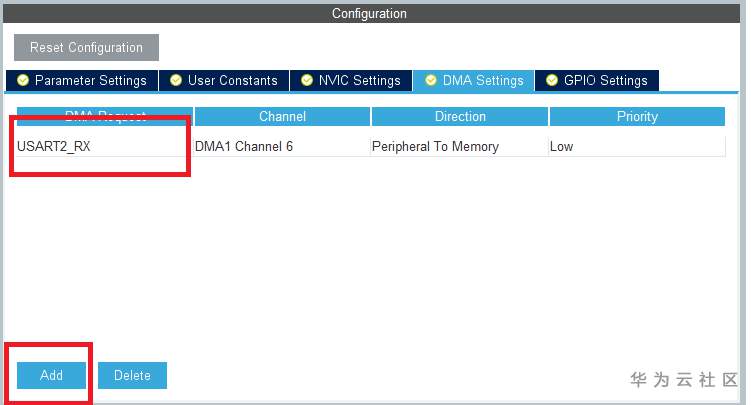Image resolution: width=751 pixels, height=405 pixels.
Task: Switch to the Parameter Settings tab
Action: click(x=90, y=80)
